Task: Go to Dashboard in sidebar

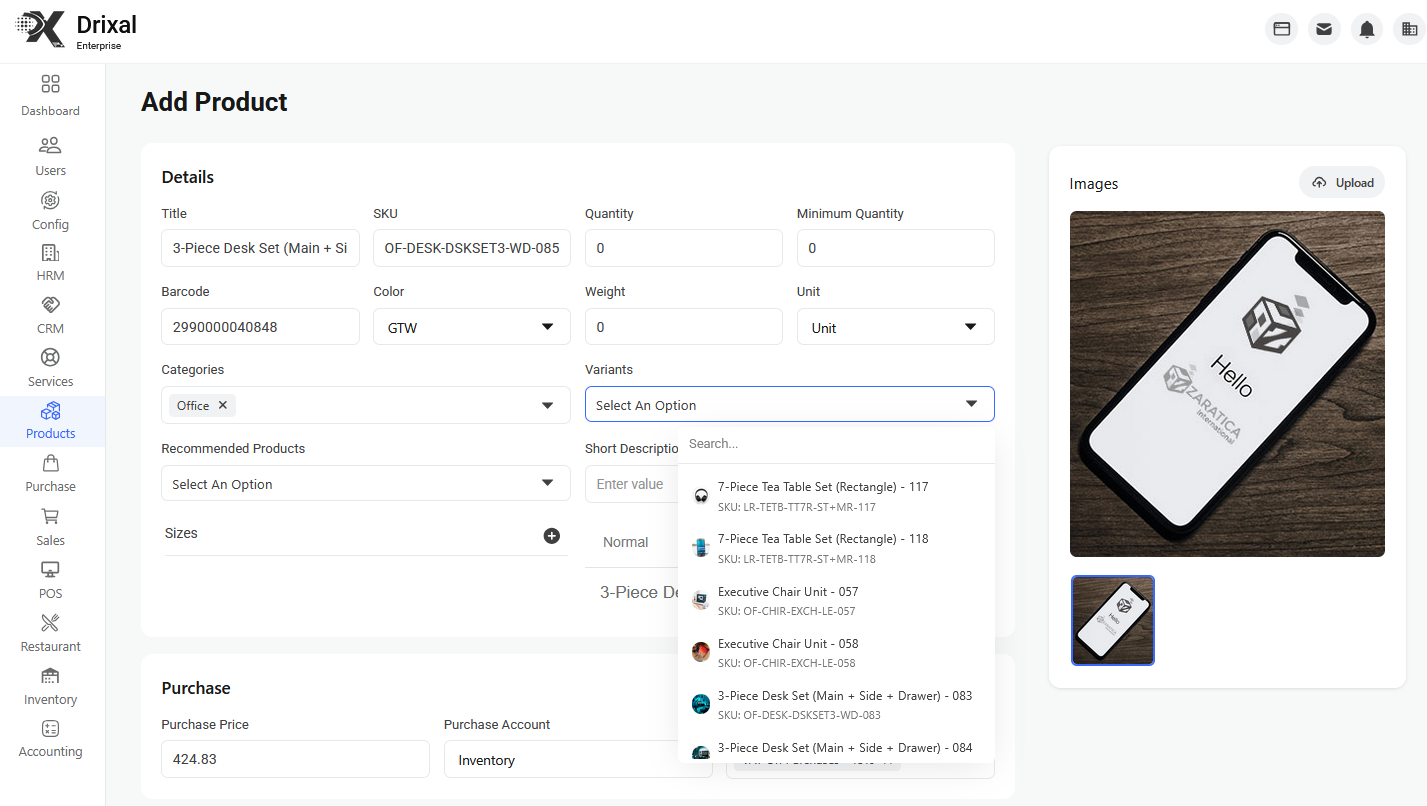Action: 50,95
